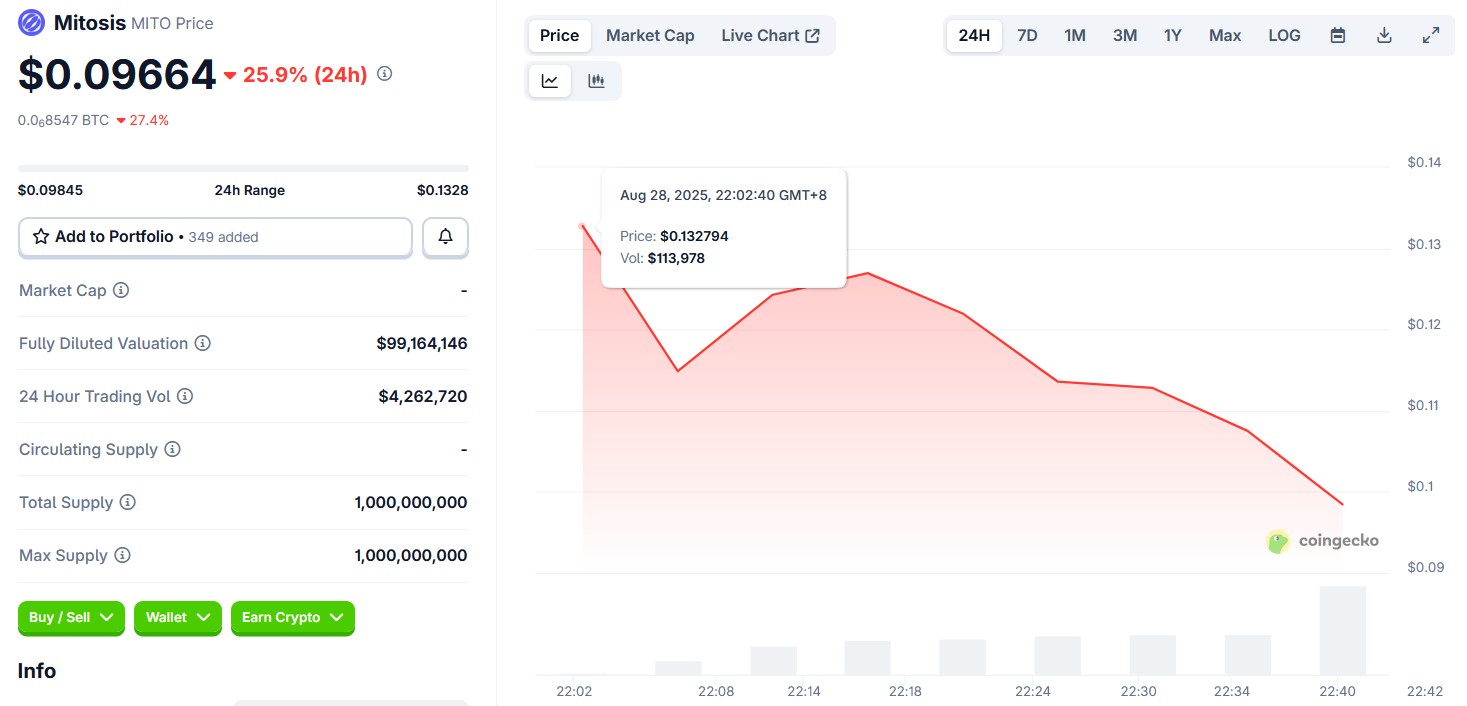
Task: Click info icon next to Circulating Supply
Action: (173, 449)
